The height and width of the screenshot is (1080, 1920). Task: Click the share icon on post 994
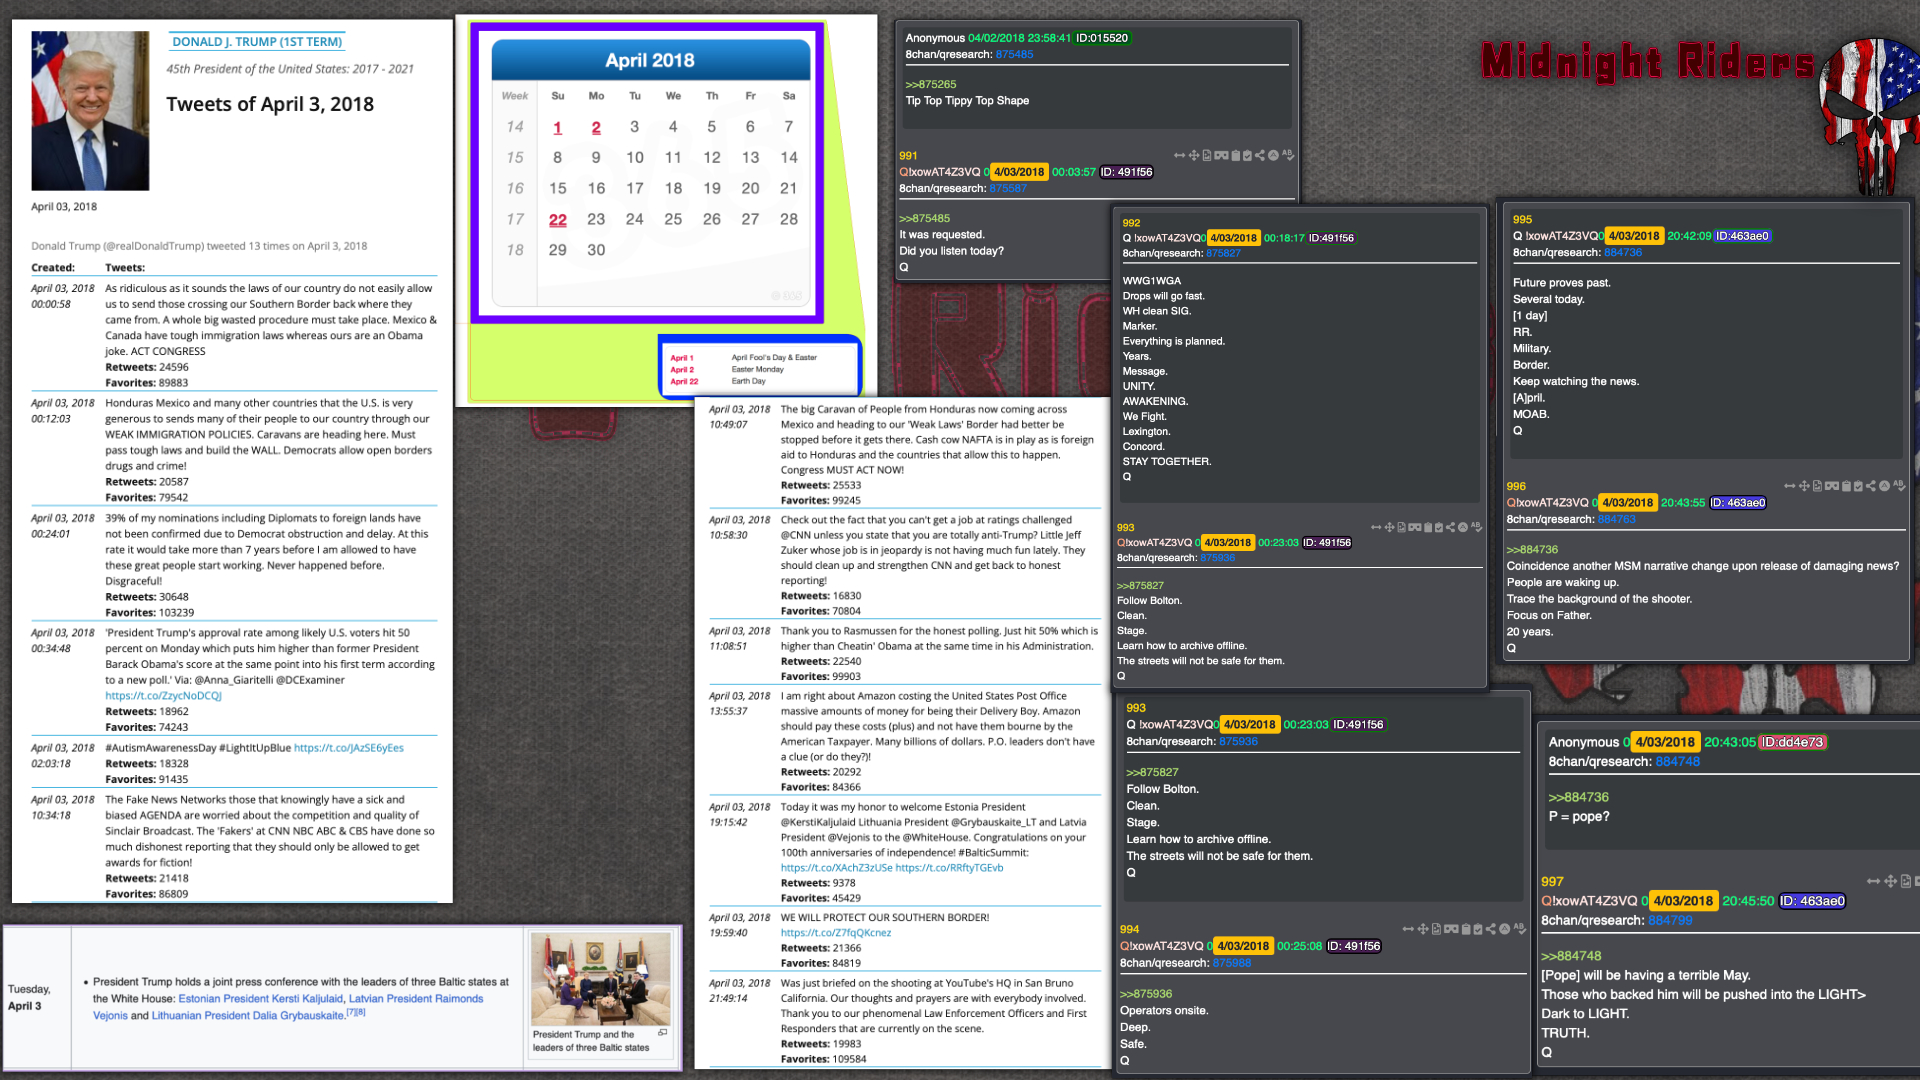tap(1491, 929)
